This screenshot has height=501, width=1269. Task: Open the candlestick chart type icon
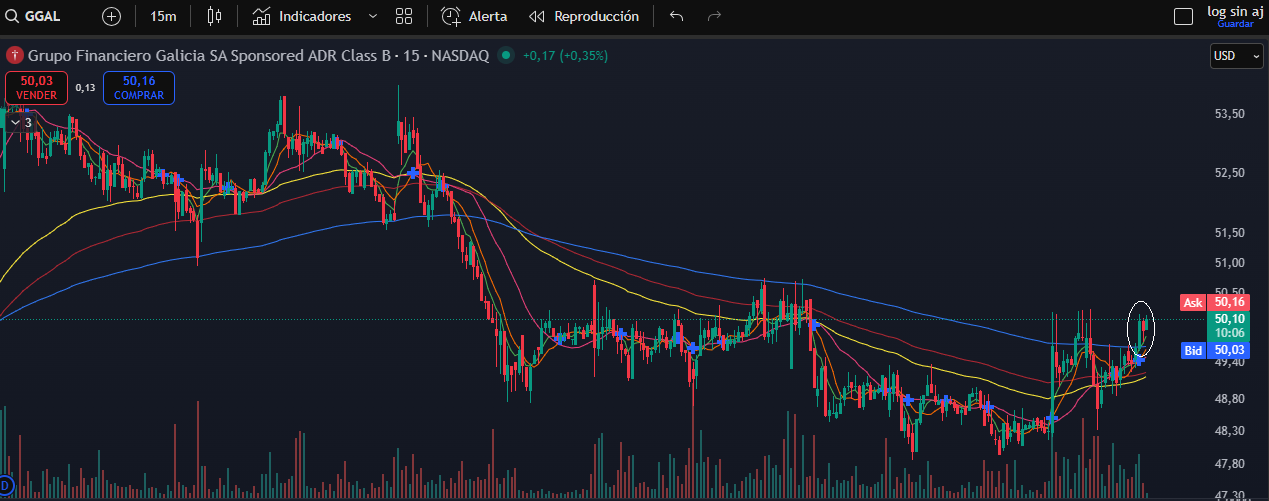(214, 17)
